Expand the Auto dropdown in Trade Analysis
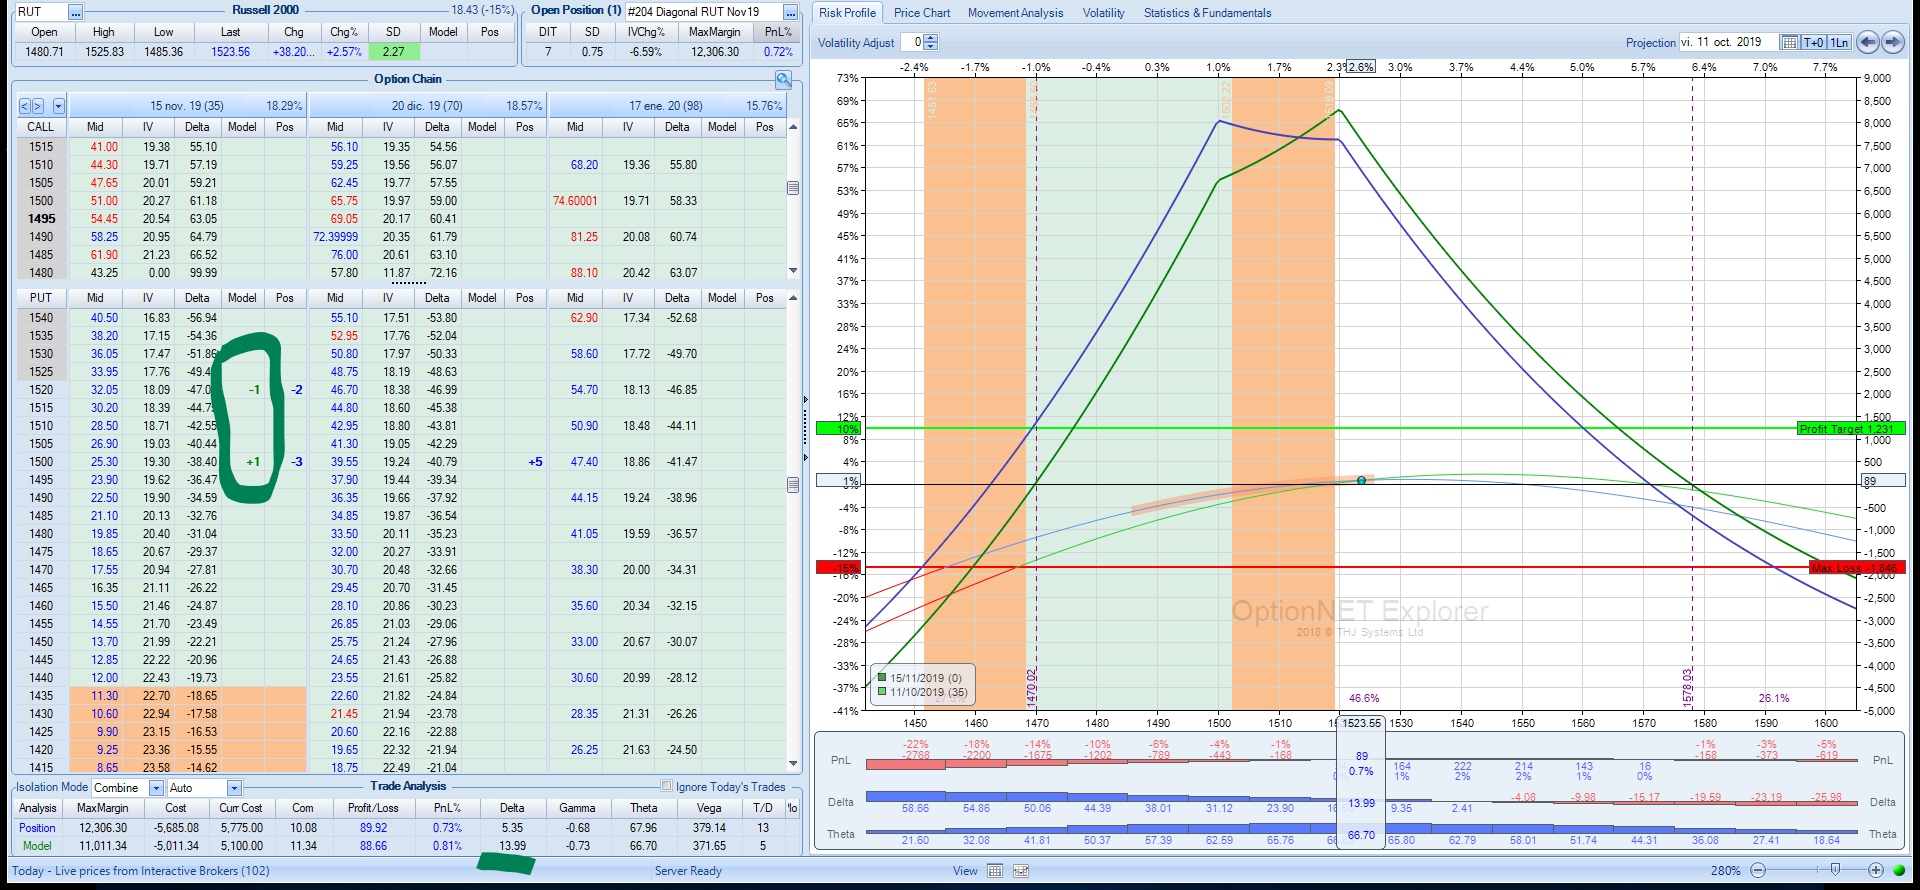Viewport: 1920px width, 890px height. [x=234, y=788]
